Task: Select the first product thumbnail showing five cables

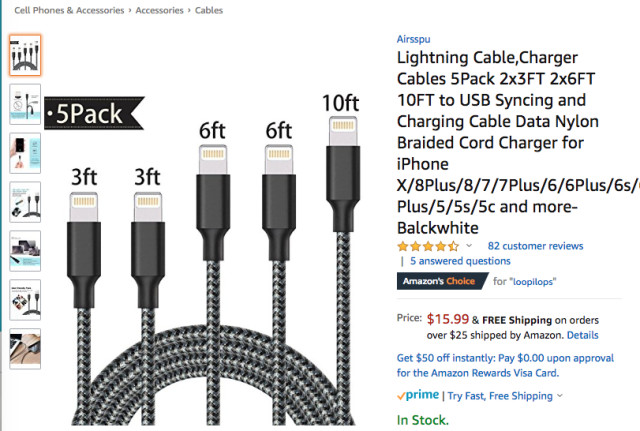Action: pos(25,56)
